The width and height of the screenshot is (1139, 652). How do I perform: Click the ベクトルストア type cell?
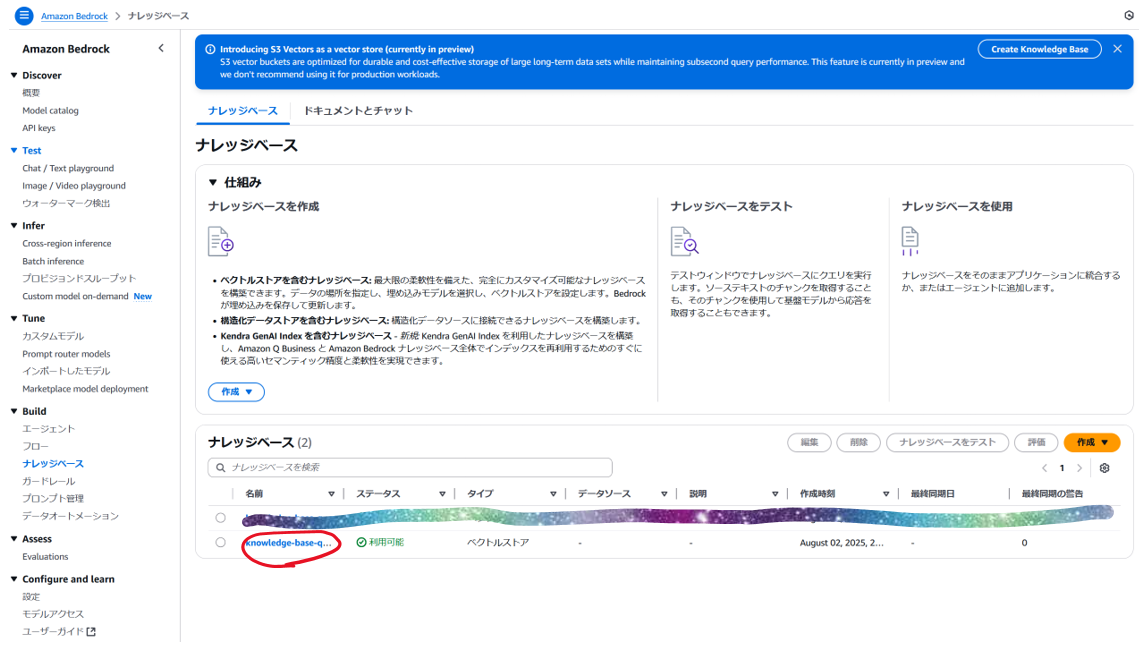(x=498, y=542)
